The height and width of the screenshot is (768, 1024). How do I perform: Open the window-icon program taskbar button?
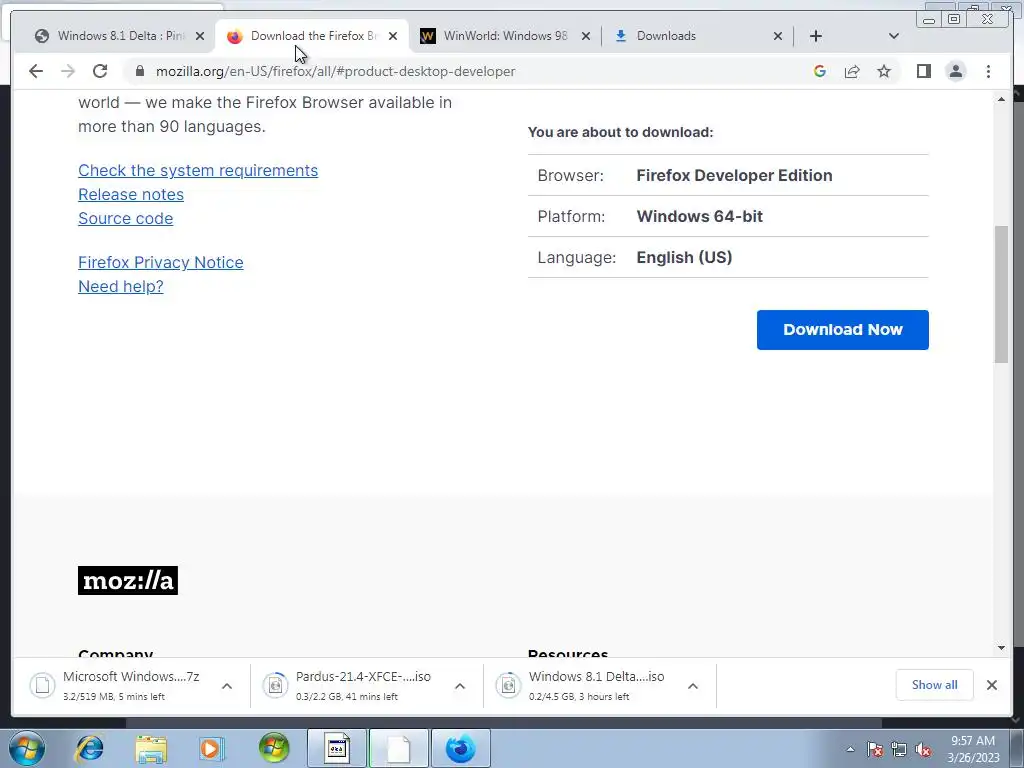(337, 748)
